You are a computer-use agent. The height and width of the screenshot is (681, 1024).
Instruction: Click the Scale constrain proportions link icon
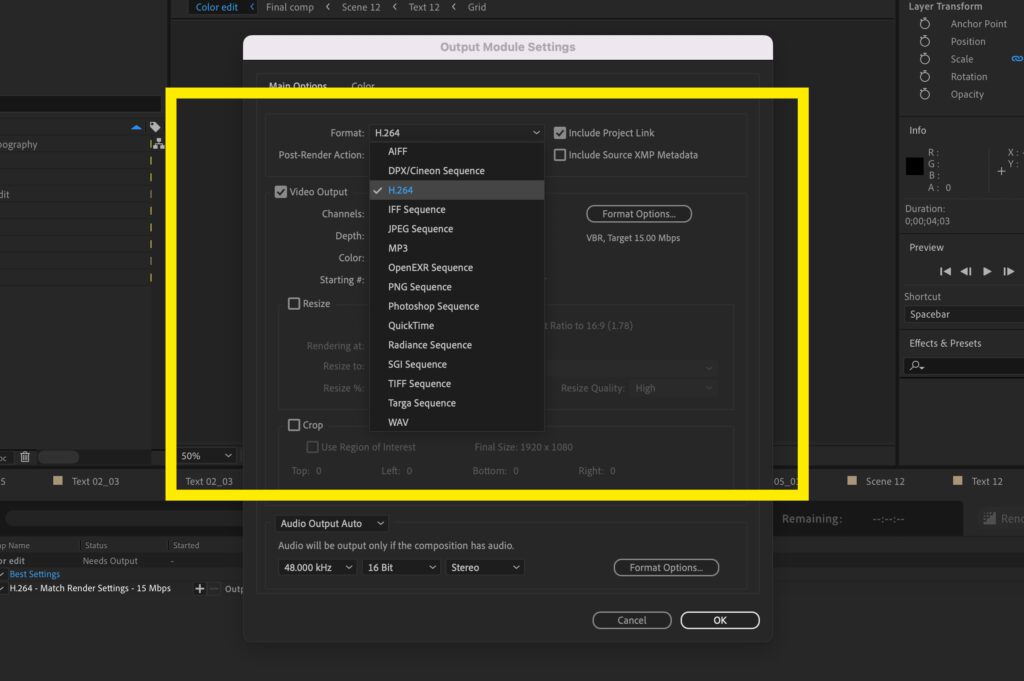coord(1017,59)
